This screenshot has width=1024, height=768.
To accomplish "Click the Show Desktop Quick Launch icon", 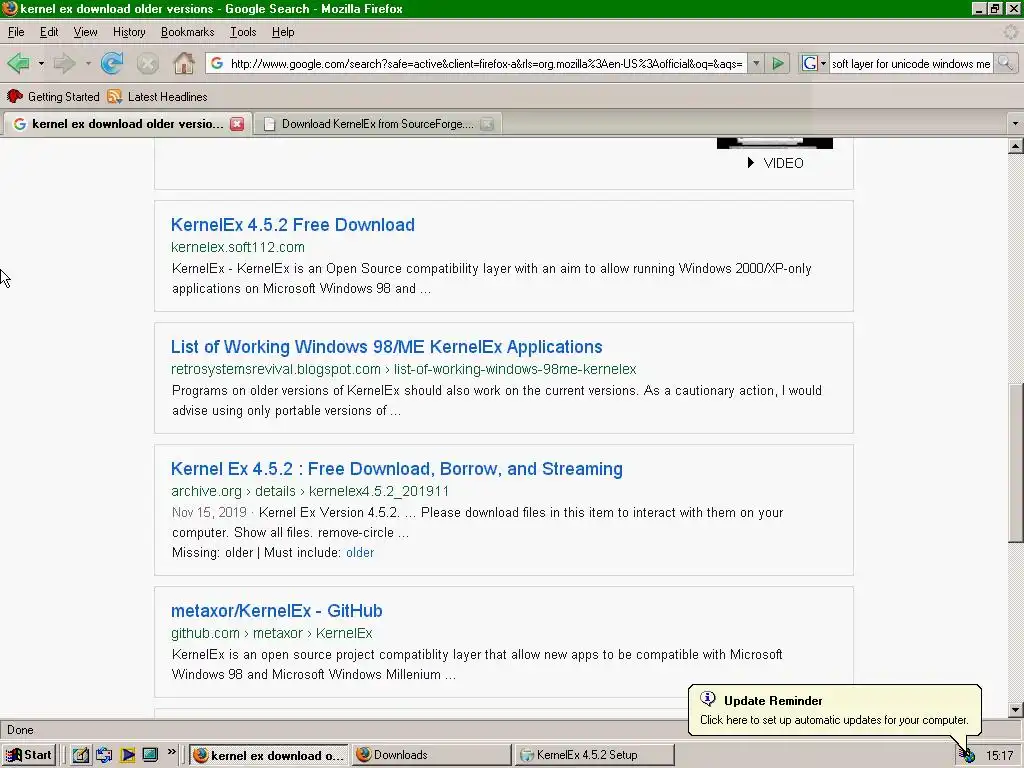I will tap(150, 755).
